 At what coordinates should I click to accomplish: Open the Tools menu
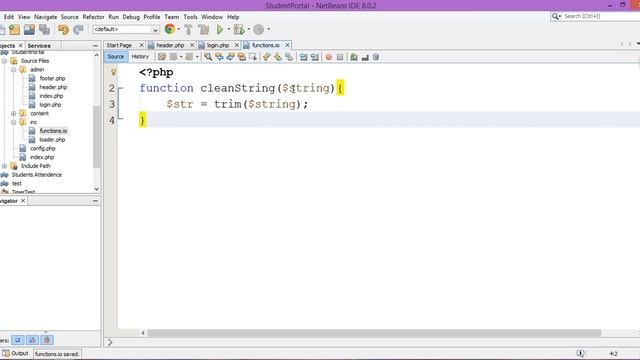[190, 17]
